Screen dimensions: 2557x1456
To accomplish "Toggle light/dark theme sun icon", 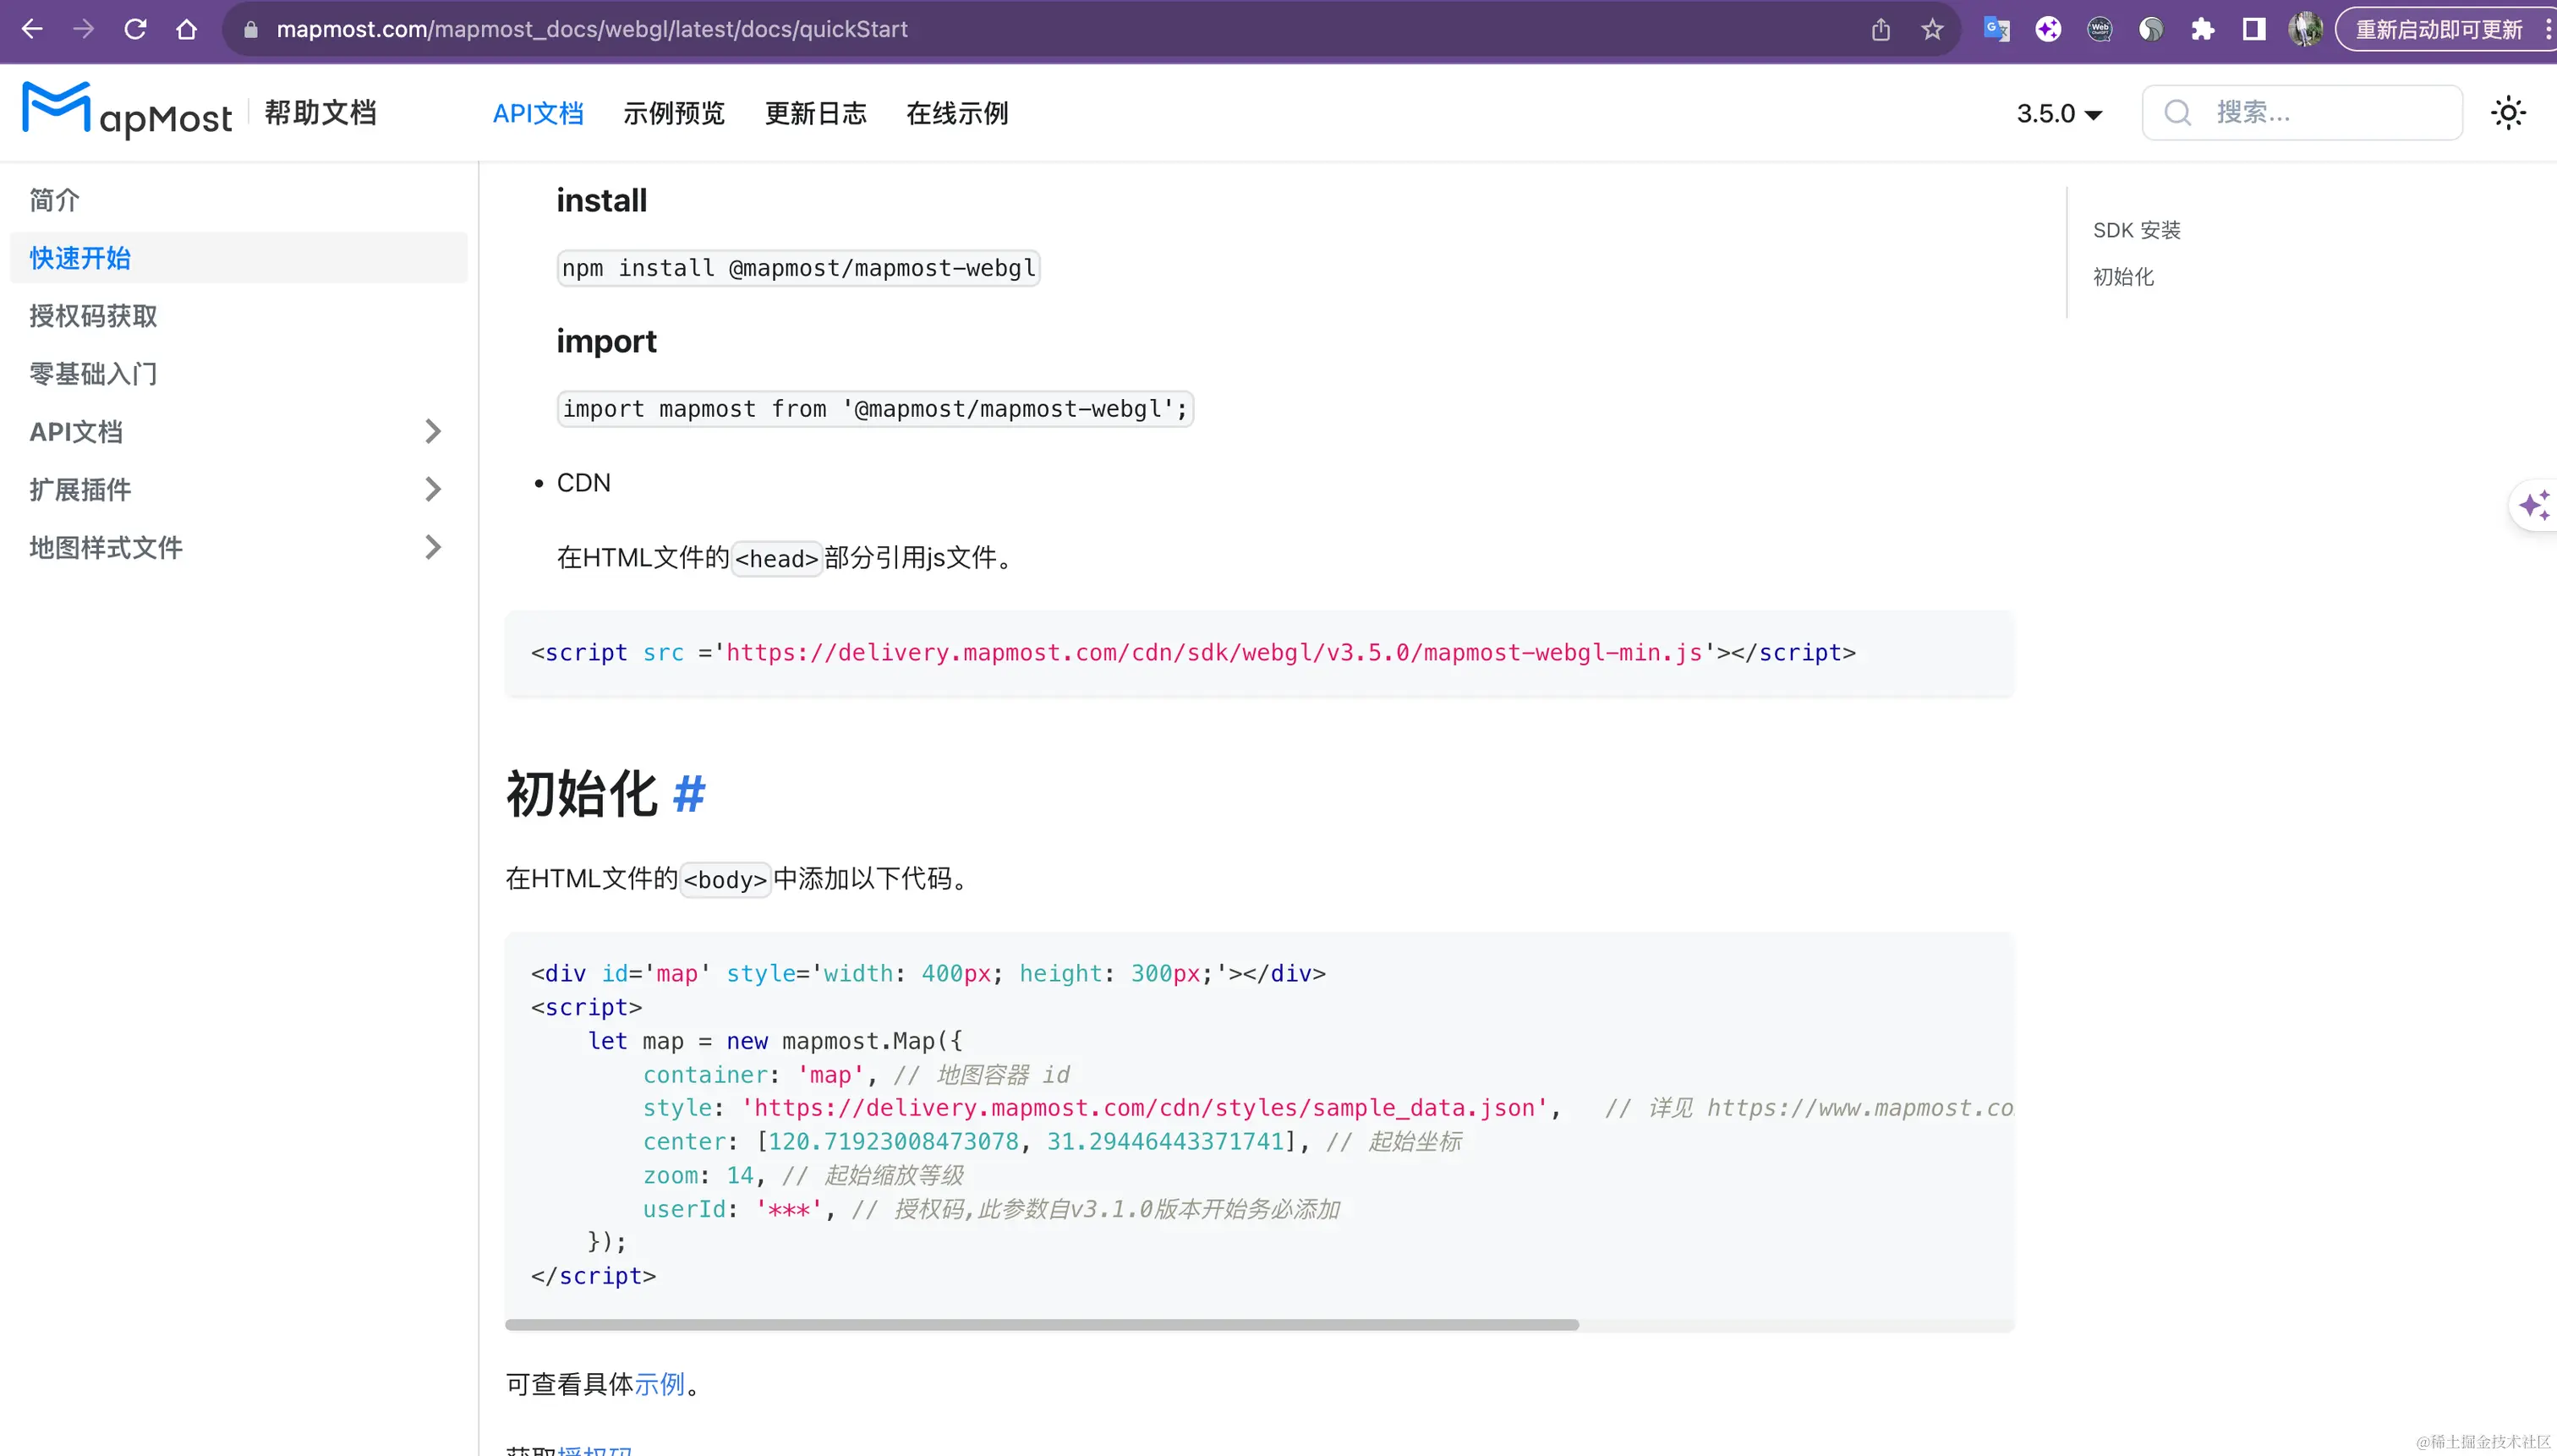I will [2507, 113].
